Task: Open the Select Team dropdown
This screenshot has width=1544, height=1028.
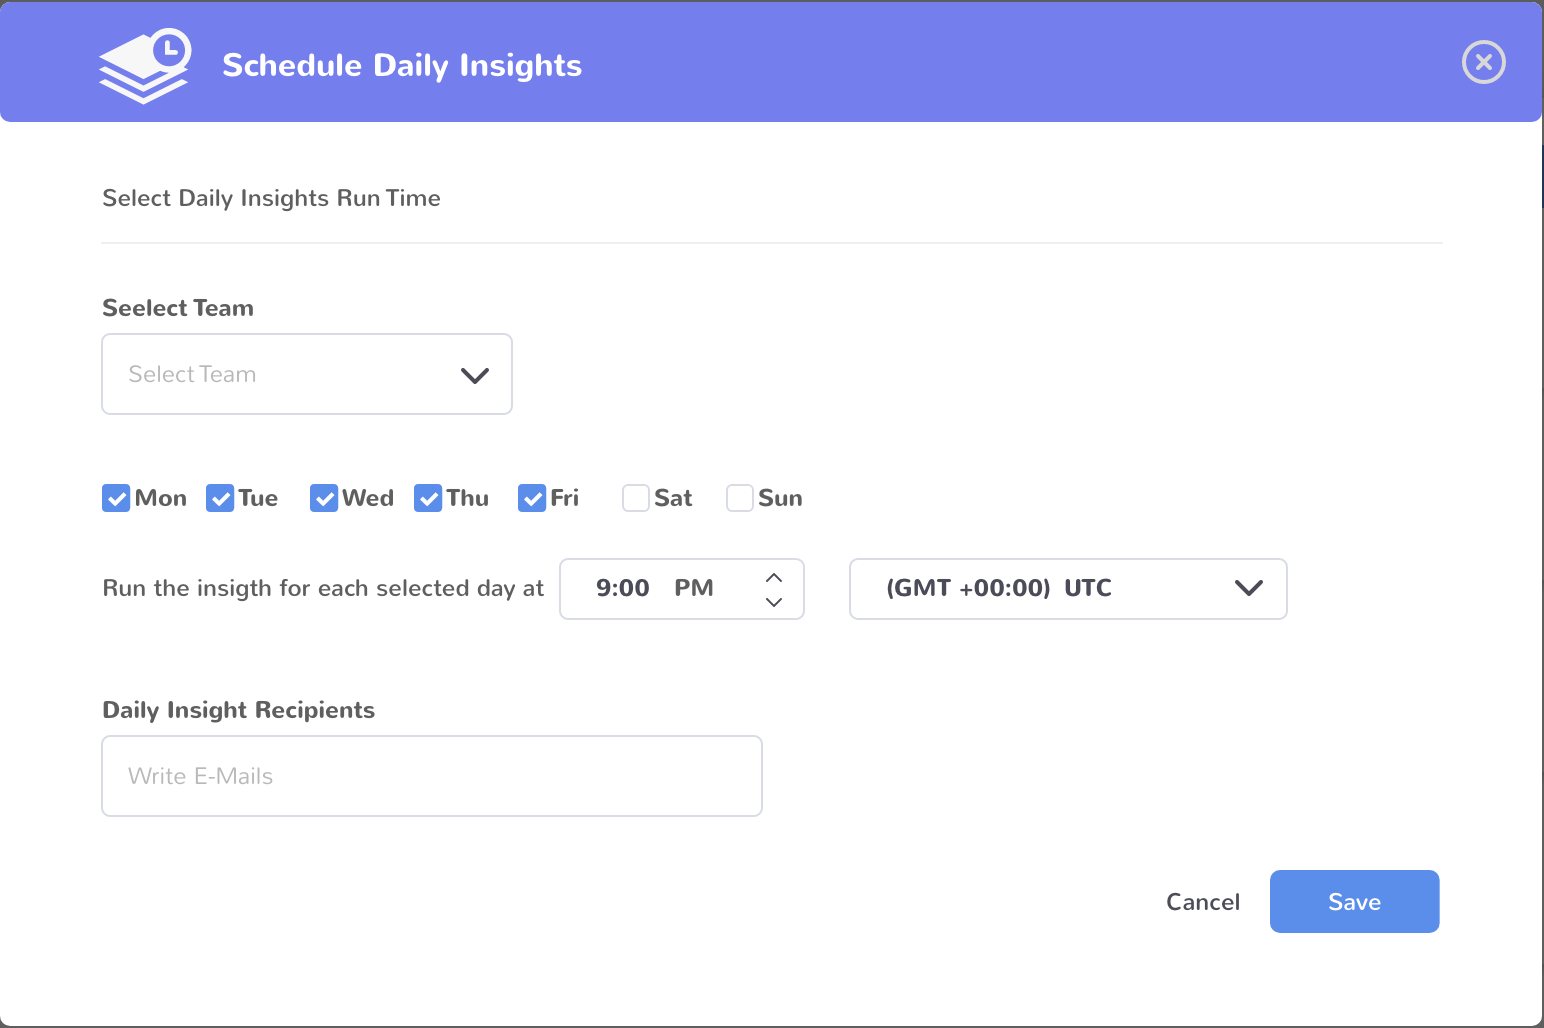Action: (306, 374)
